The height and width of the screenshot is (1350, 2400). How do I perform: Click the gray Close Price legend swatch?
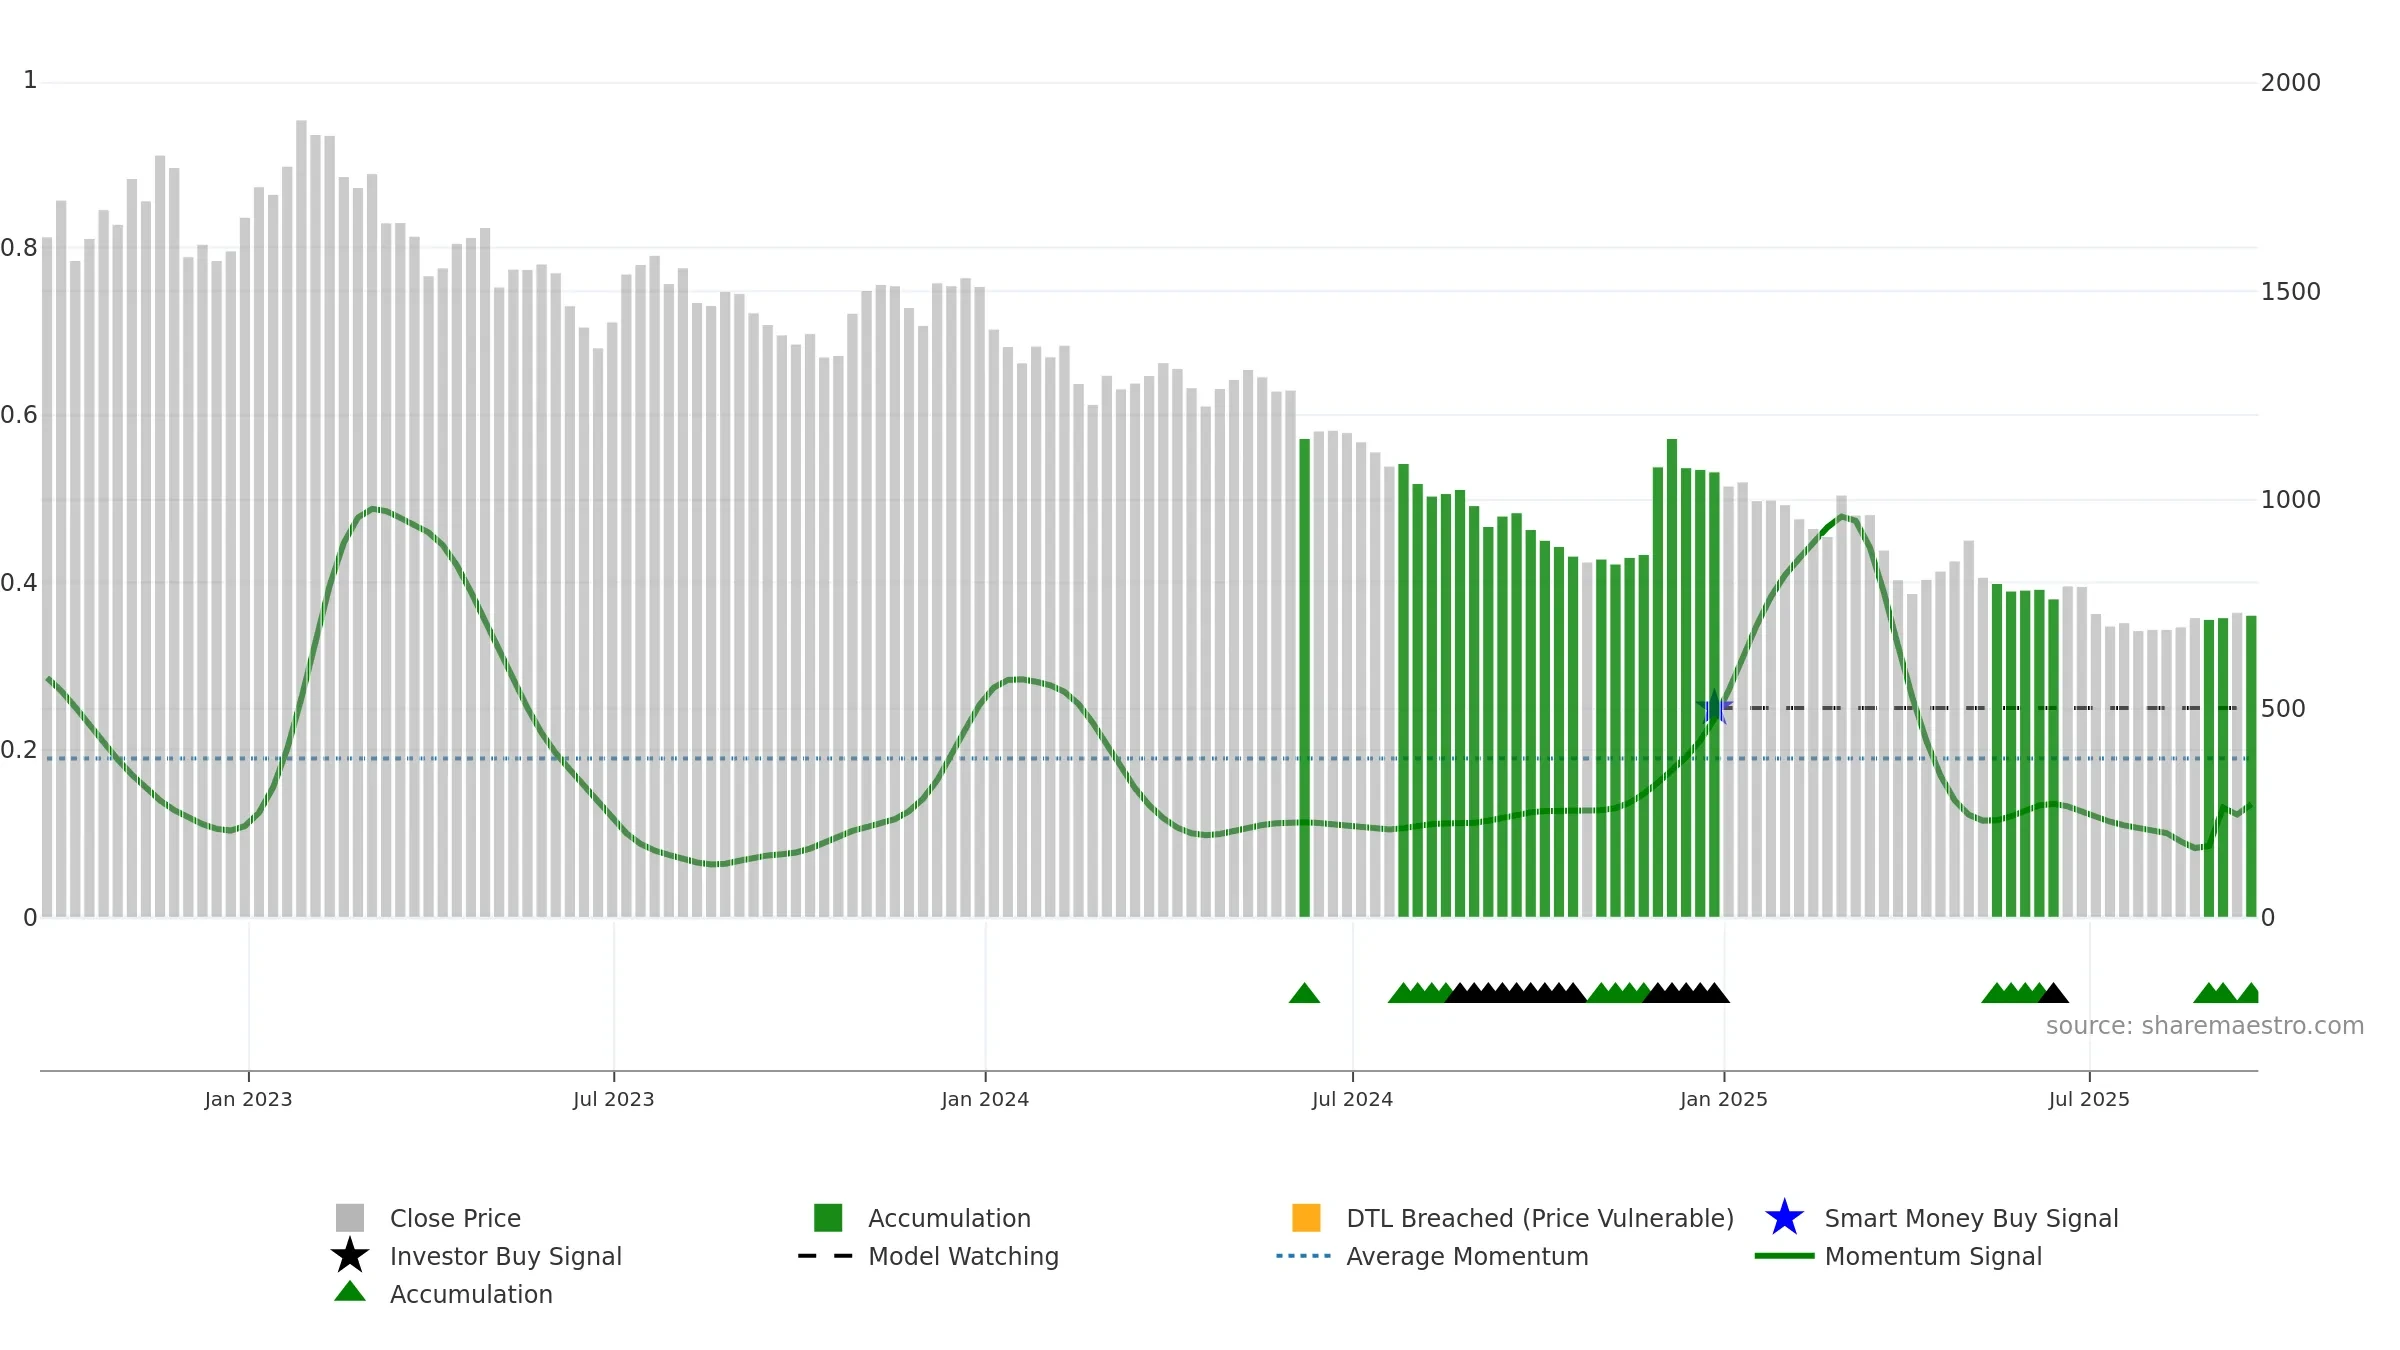coord(350,1218)
